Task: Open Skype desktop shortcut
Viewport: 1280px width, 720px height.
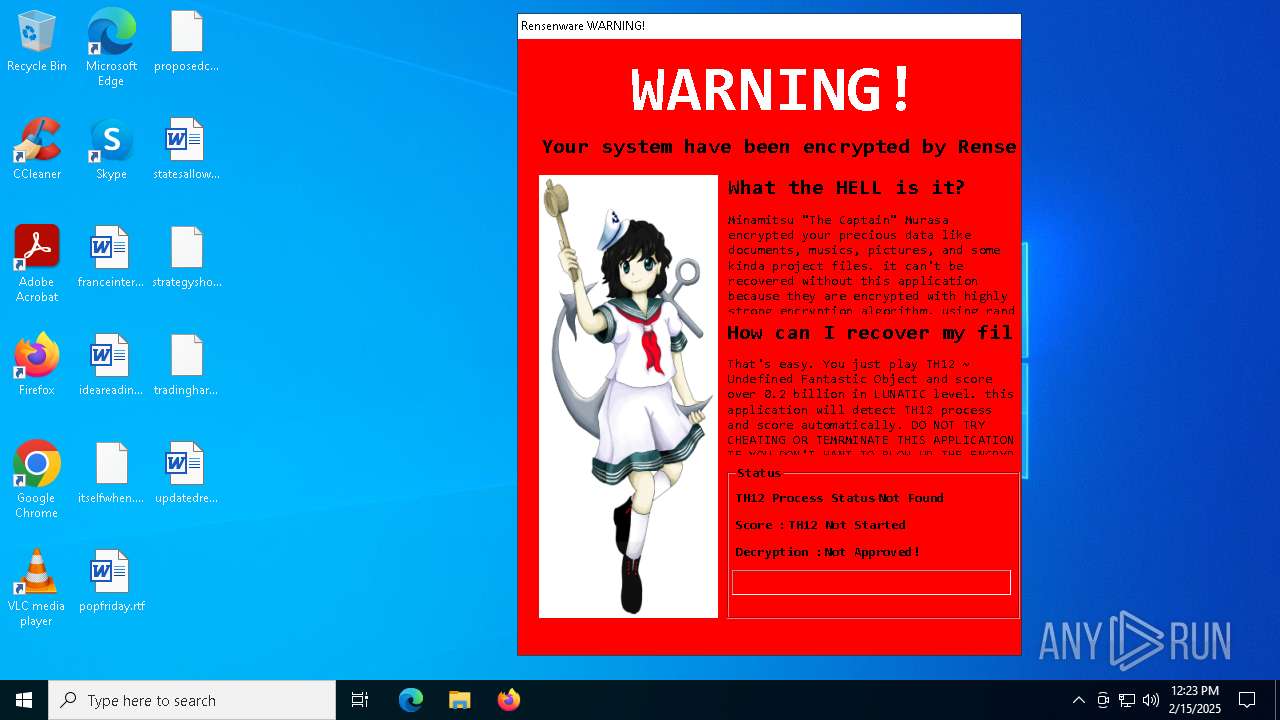Action: pyautogui.click(x=111, y=150)
